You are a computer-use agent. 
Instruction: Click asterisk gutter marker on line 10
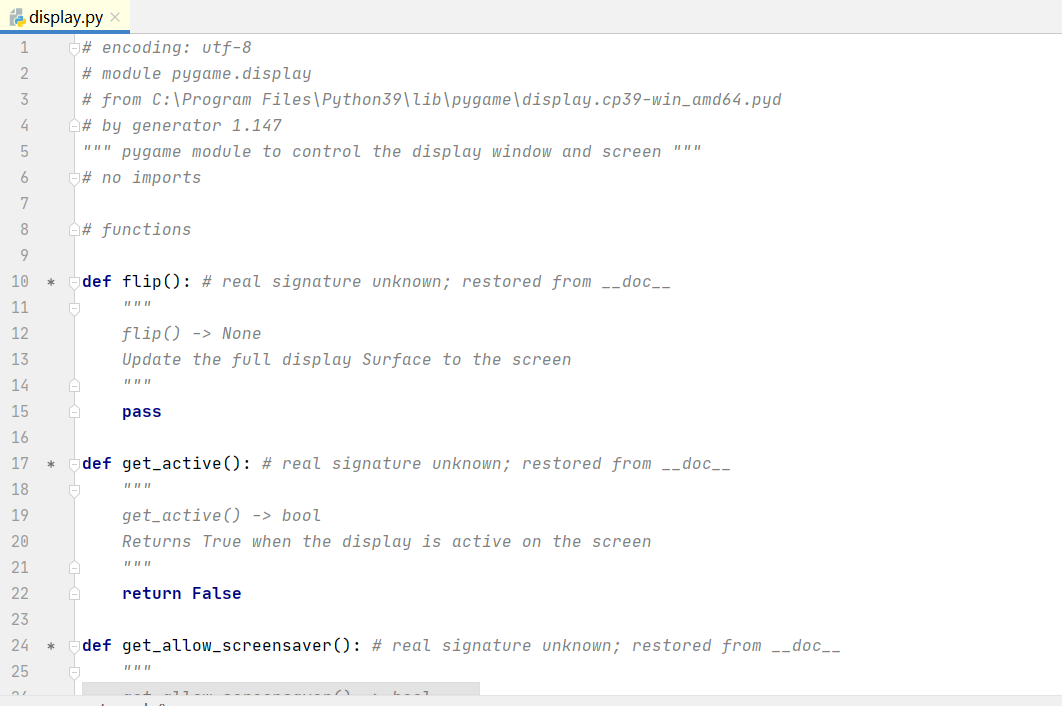[51, 283]
